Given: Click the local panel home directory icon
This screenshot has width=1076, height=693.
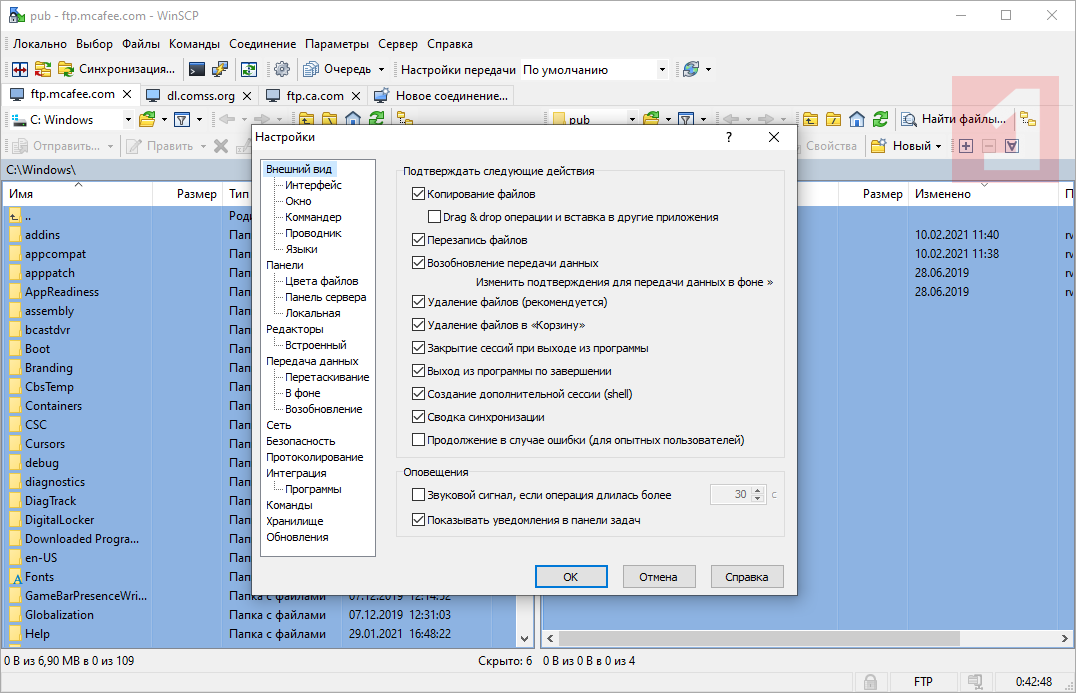Looking at the screenshot, I should pos(353,119).
